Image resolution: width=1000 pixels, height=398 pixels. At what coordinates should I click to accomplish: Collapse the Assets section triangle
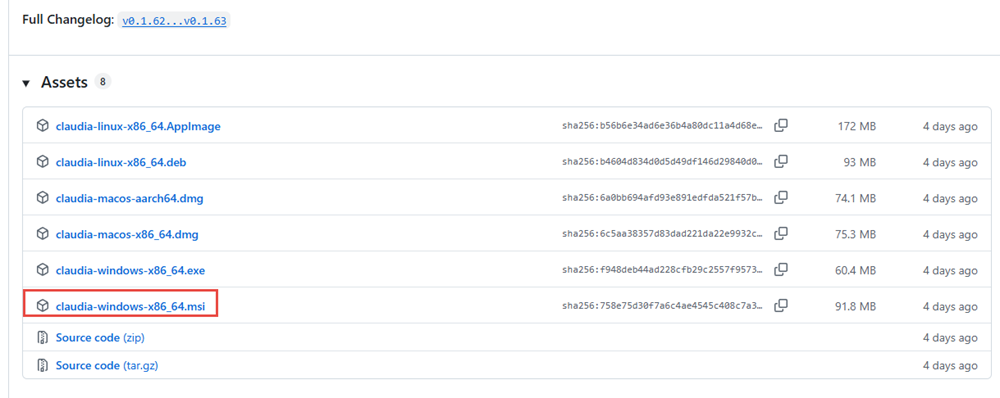pyautogui.click(x=26, y=83)
